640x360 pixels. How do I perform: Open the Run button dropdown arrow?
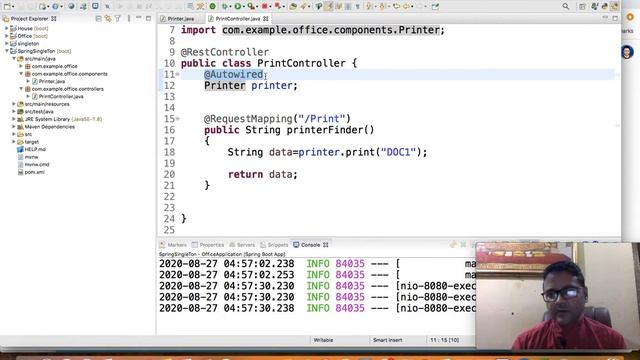click(244, 7)
